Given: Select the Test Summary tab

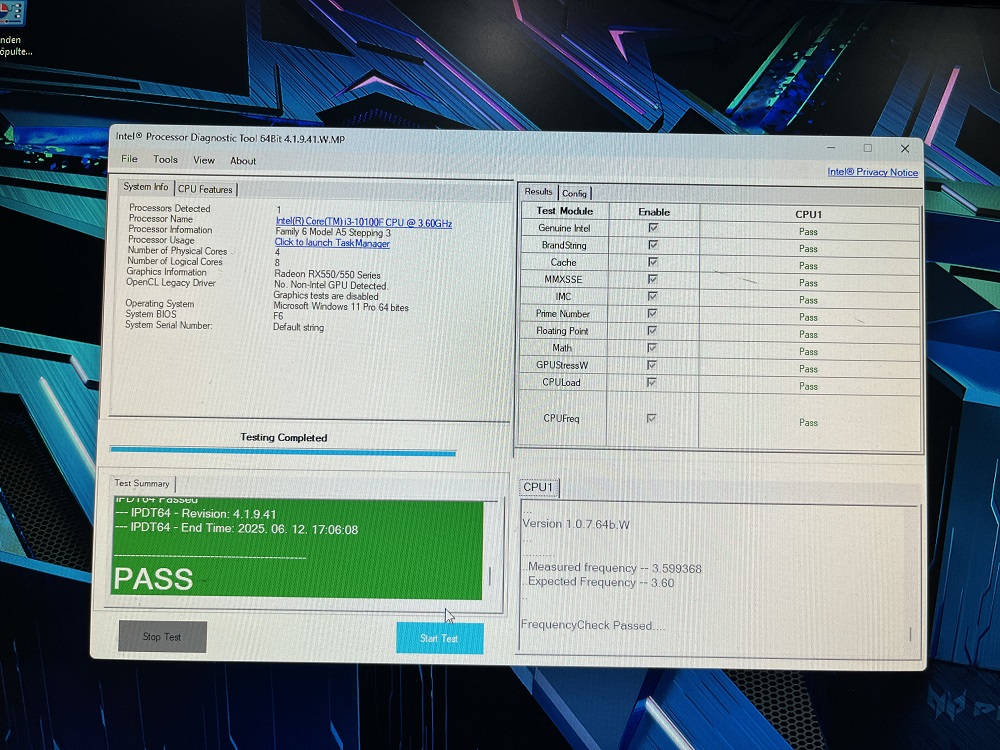Looking at the screenshot, I should pos(142,483).
